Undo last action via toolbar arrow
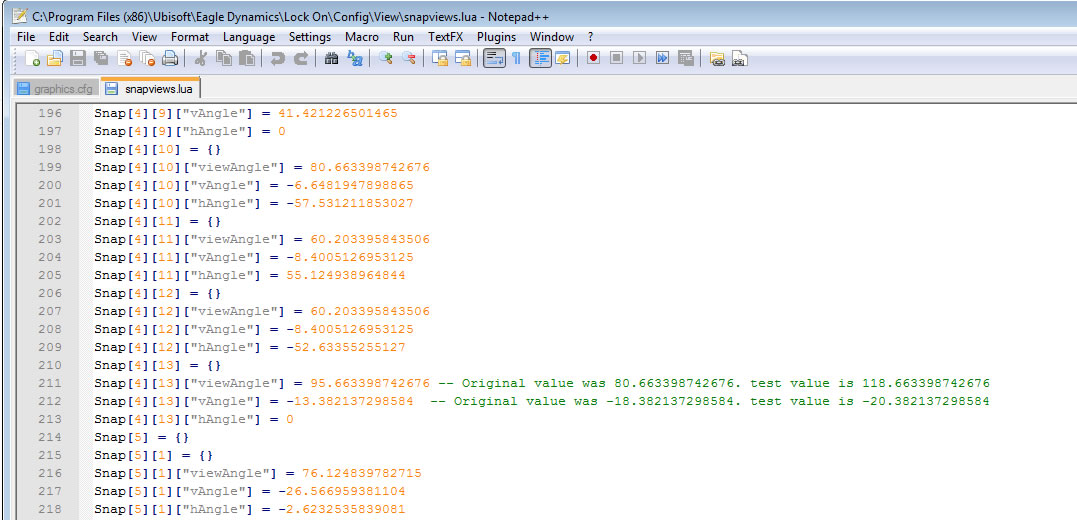Screen dimensions: 1077x520 coord(277,58)
